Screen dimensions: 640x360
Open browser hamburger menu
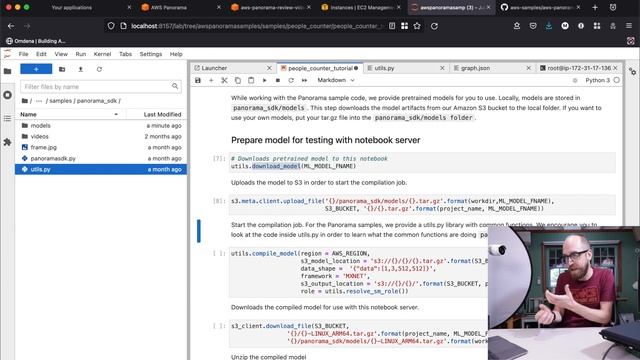point(629,26)
